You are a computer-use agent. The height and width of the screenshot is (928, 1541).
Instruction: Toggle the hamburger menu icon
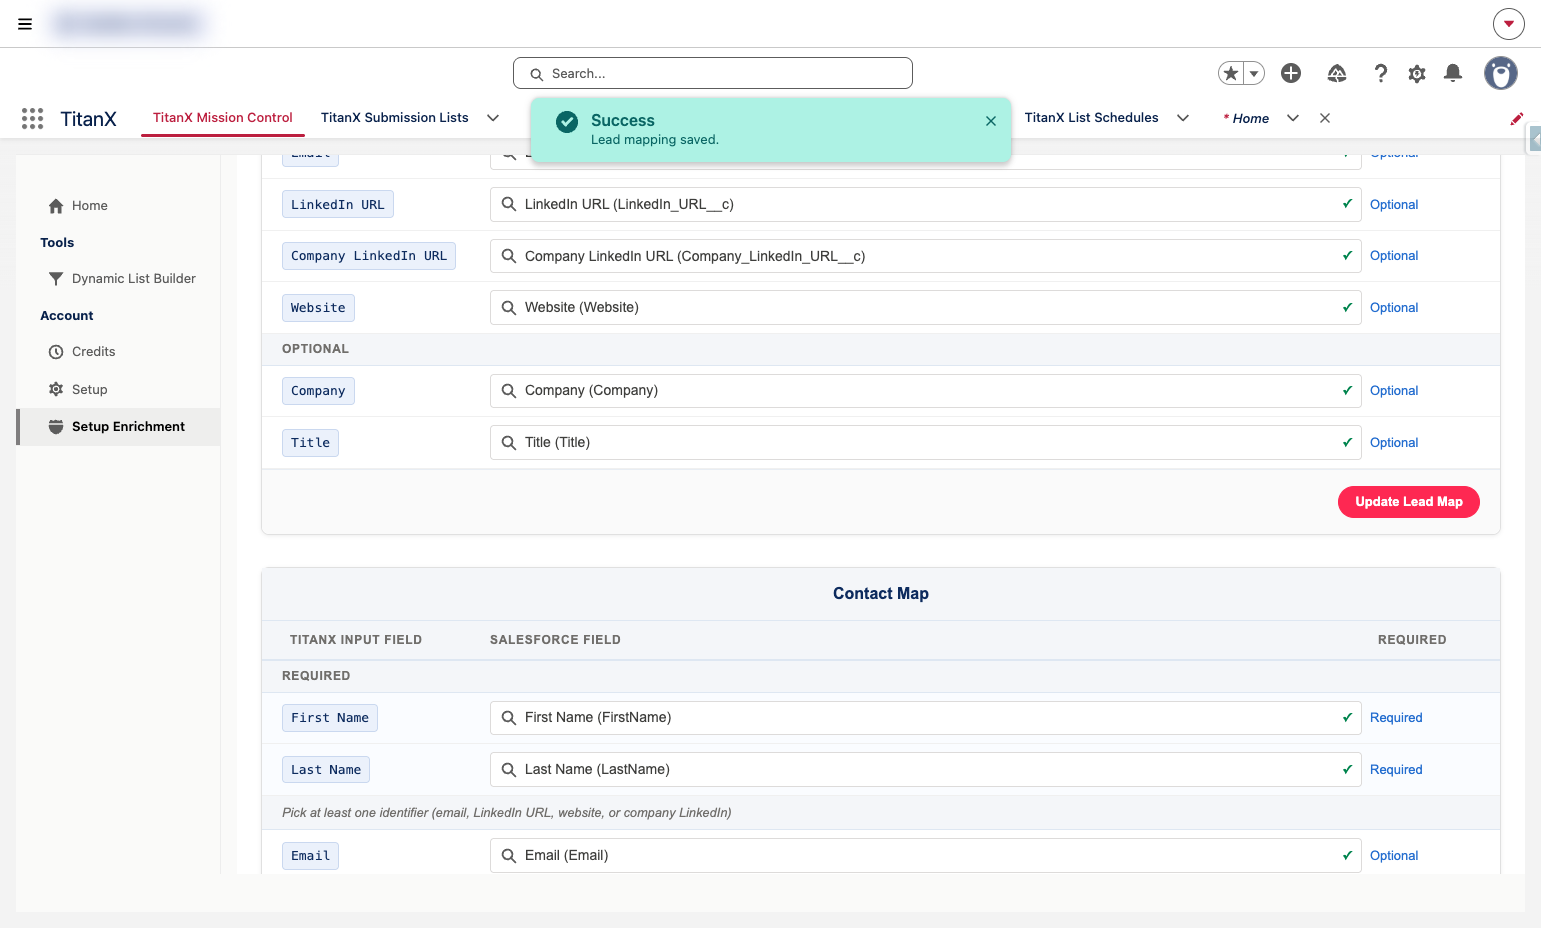(x=25, y=24)
